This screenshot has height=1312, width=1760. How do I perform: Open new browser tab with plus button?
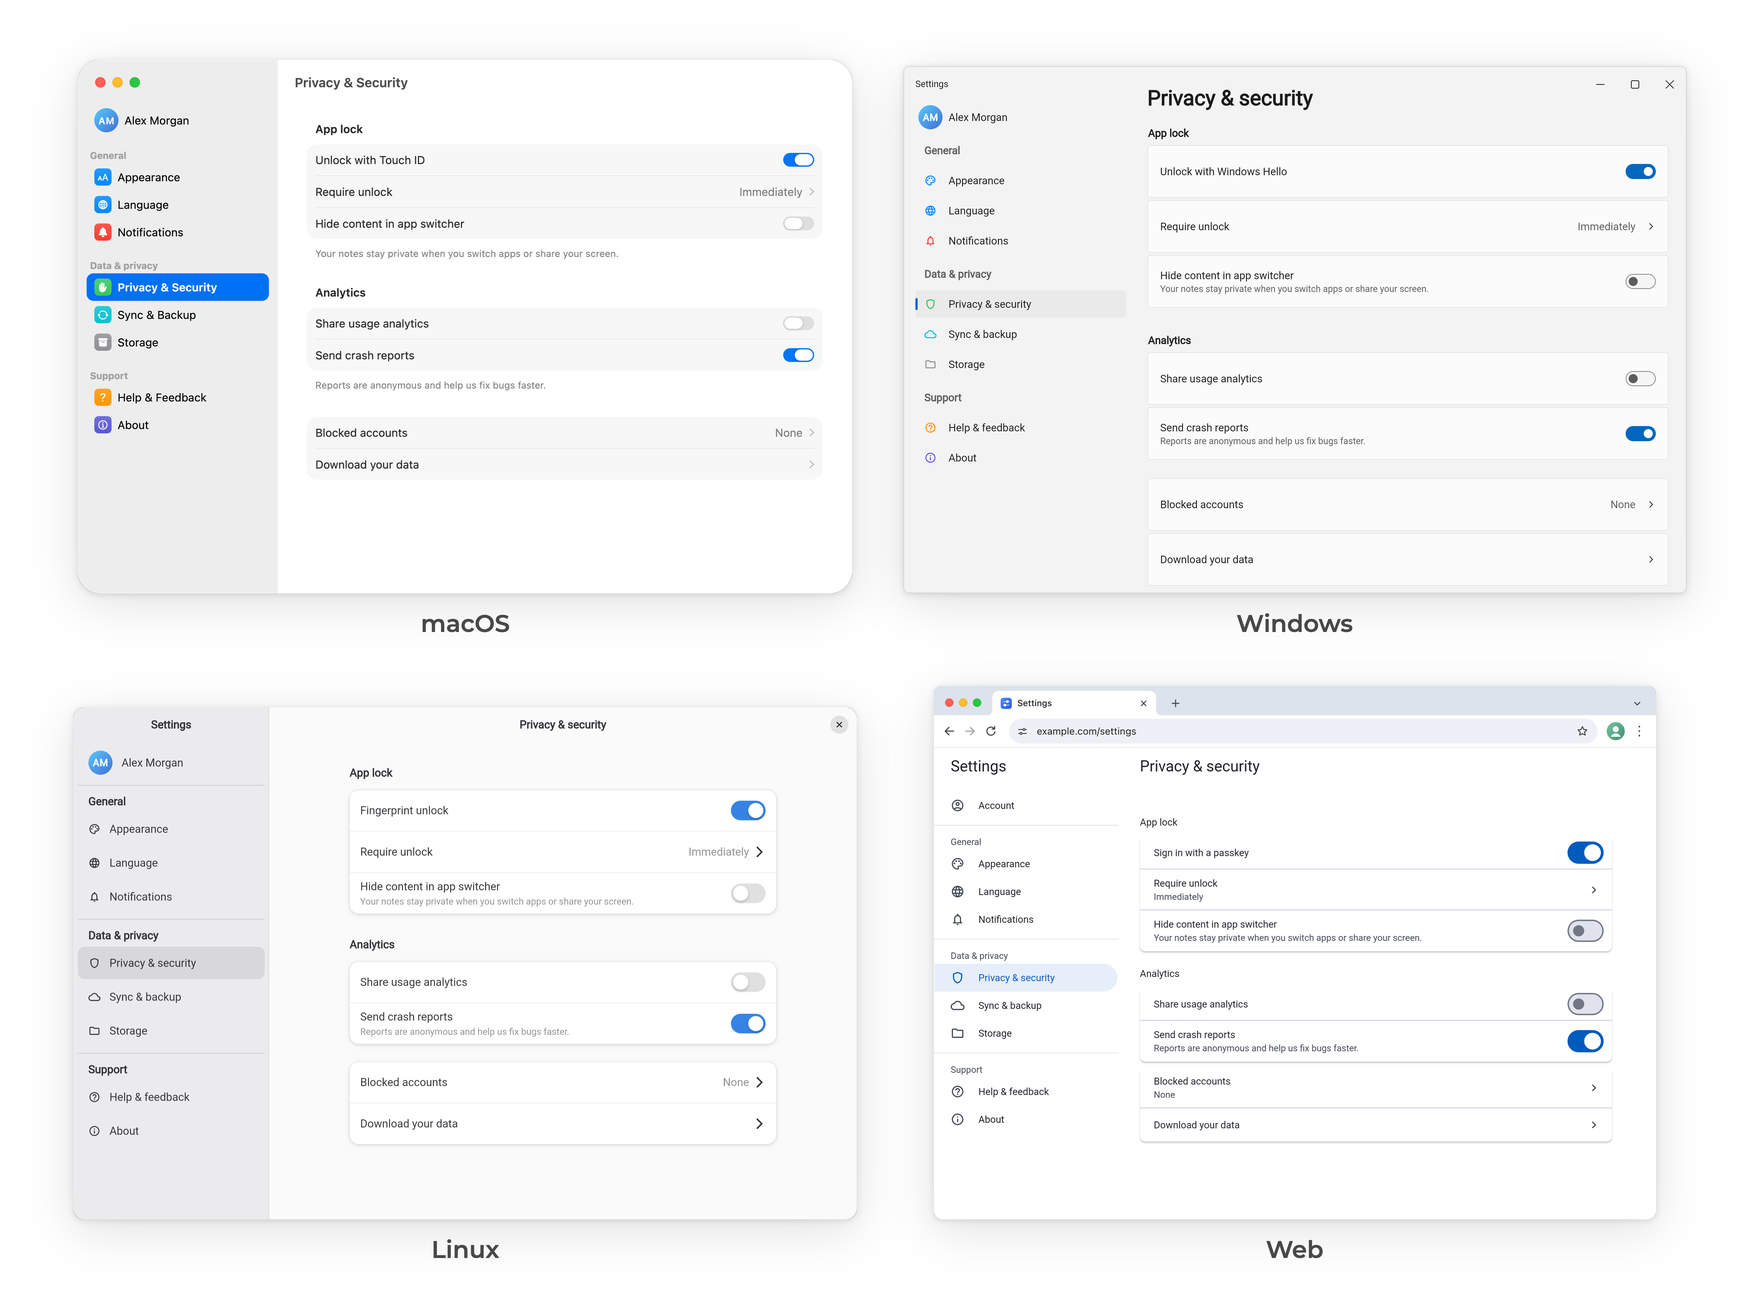point(1175,703)
